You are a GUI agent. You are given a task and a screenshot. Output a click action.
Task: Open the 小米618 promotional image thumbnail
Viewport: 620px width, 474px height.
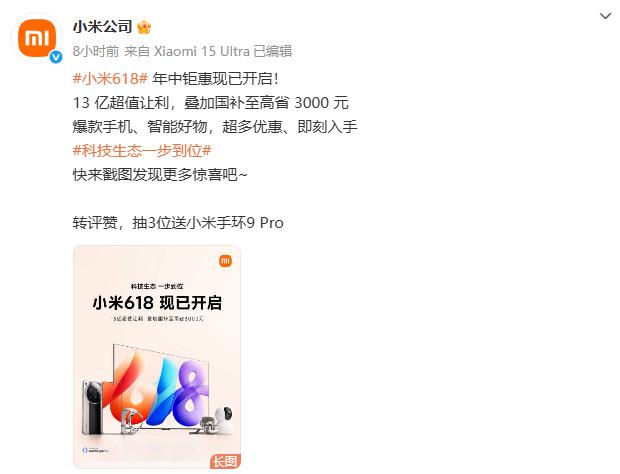click(157, 357)
